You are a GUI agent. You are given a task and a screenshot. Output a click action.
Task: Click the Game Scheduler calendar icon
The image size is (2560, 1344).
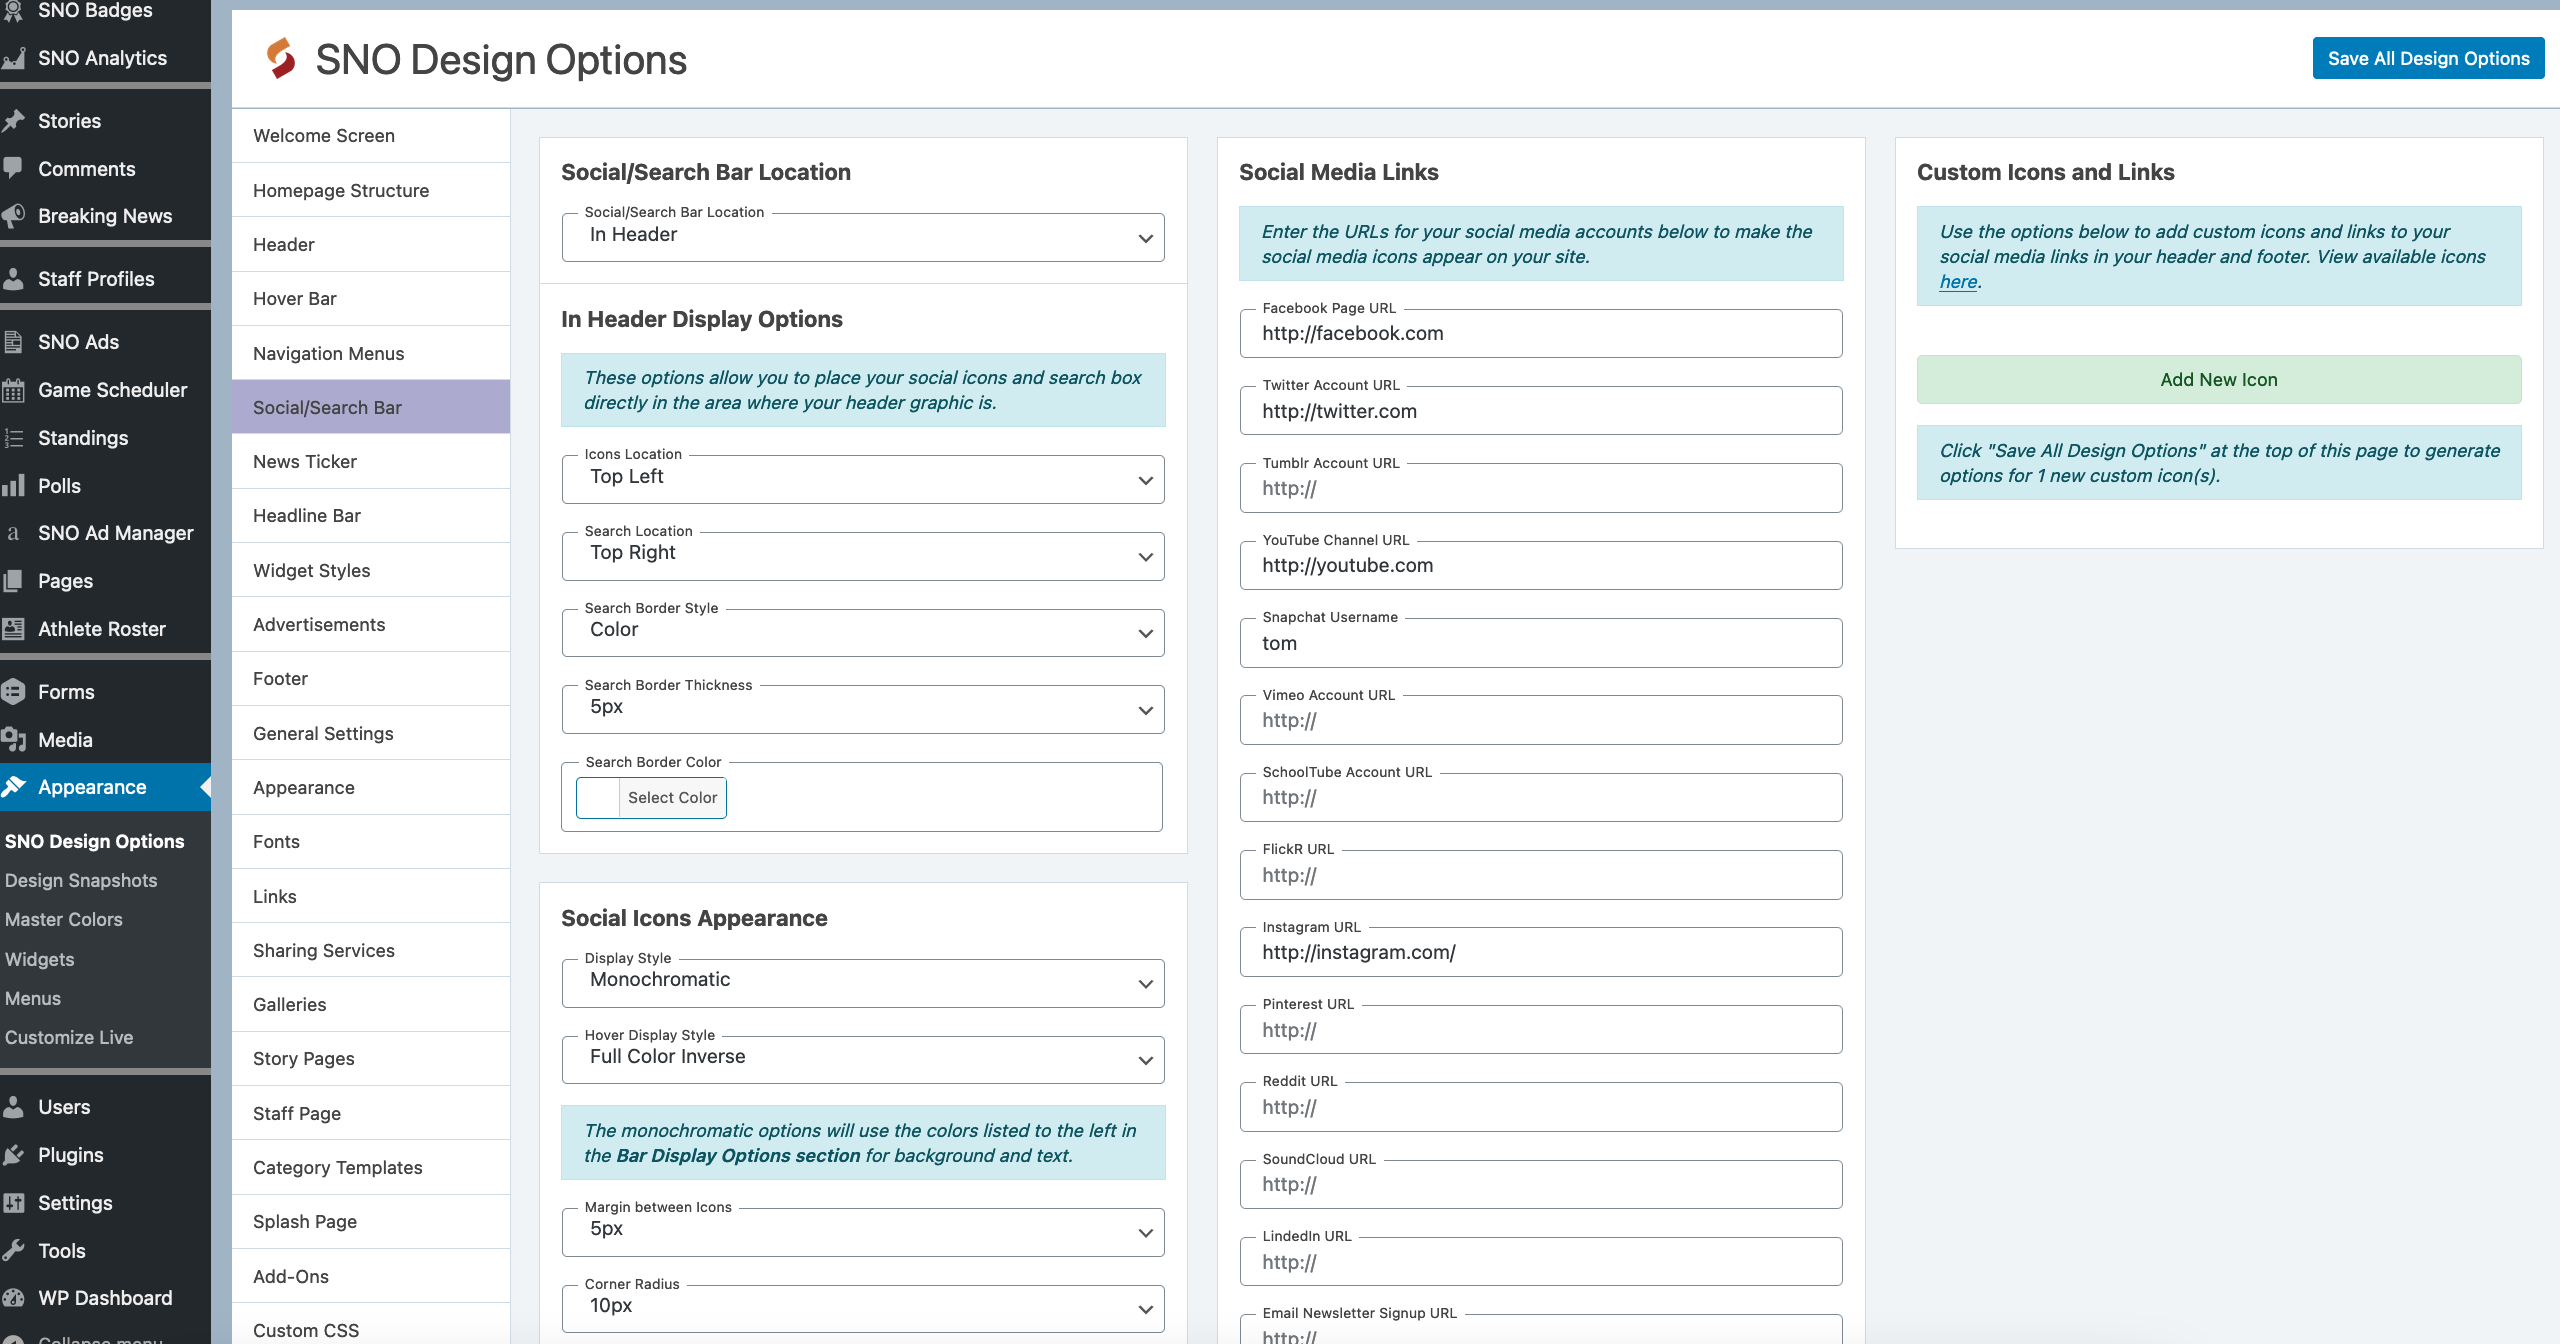tap(13, 390)
